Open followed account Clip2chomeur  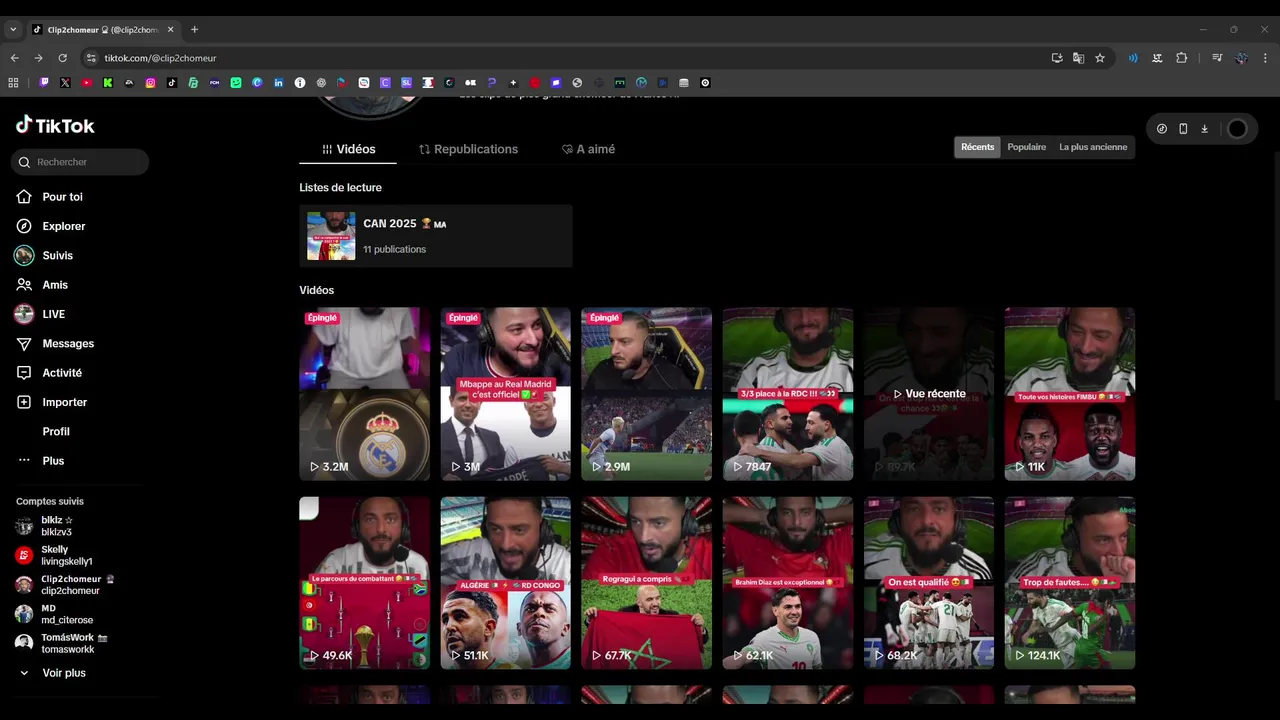pyautogui.click(x=64, y=585)
